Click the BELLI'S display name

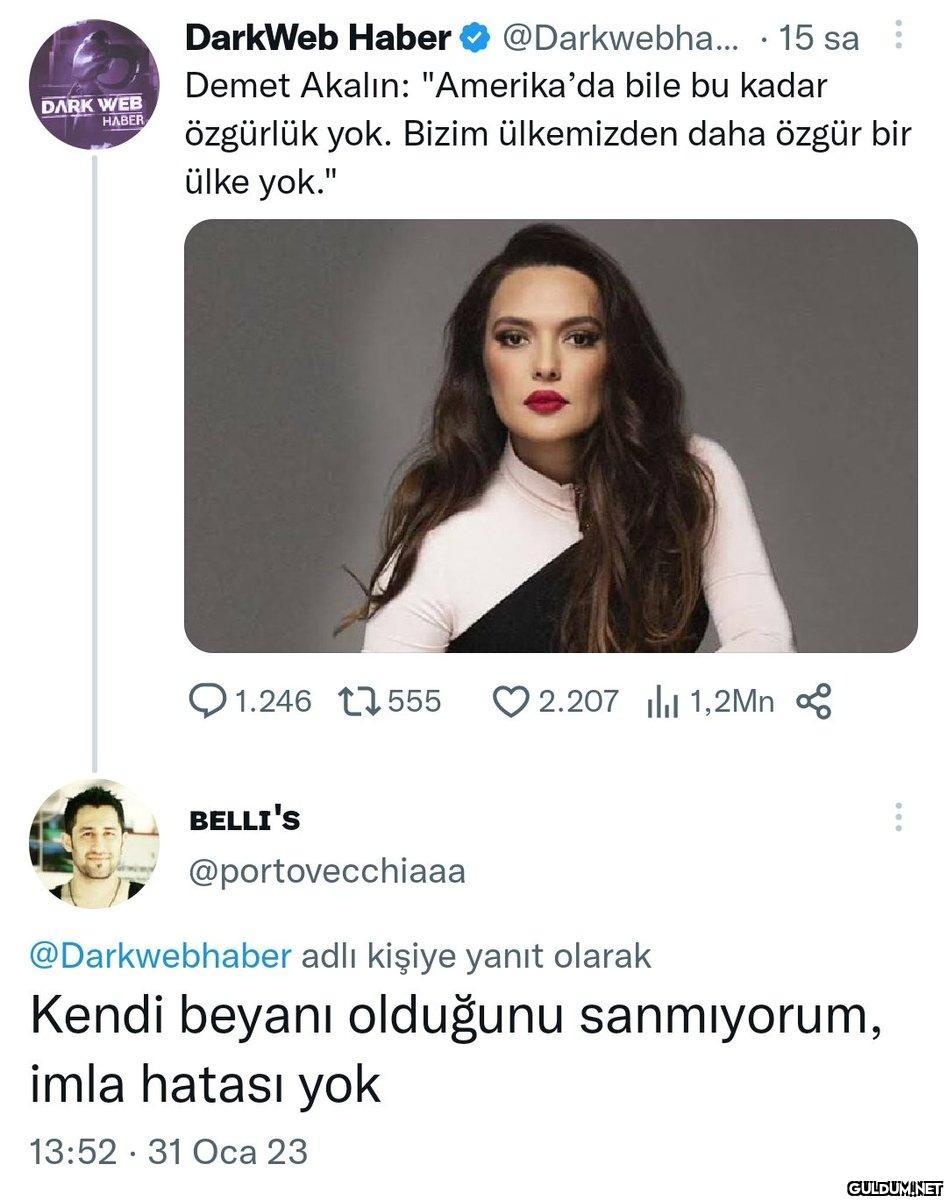click(245, 821)
